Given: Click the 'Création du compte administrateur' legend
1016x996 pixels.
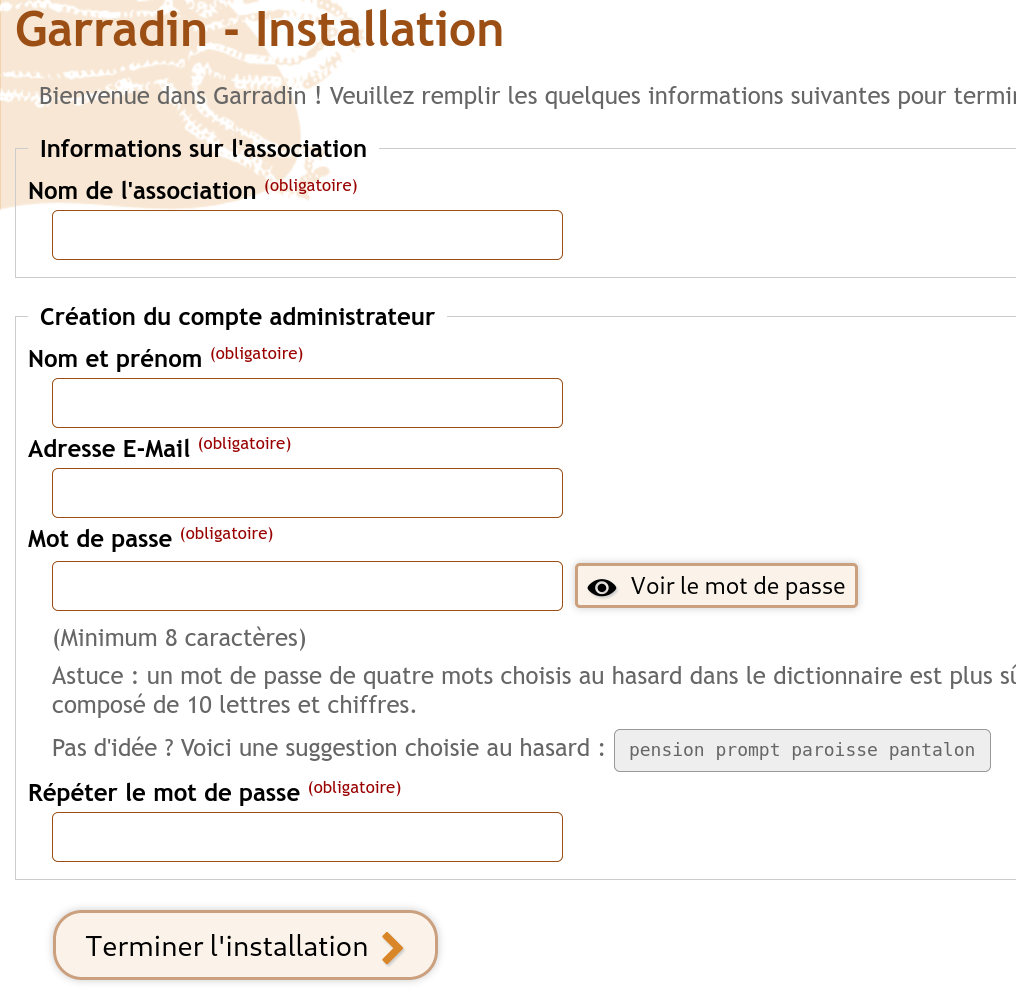Looking at the screenshot, I should (237, 317).
